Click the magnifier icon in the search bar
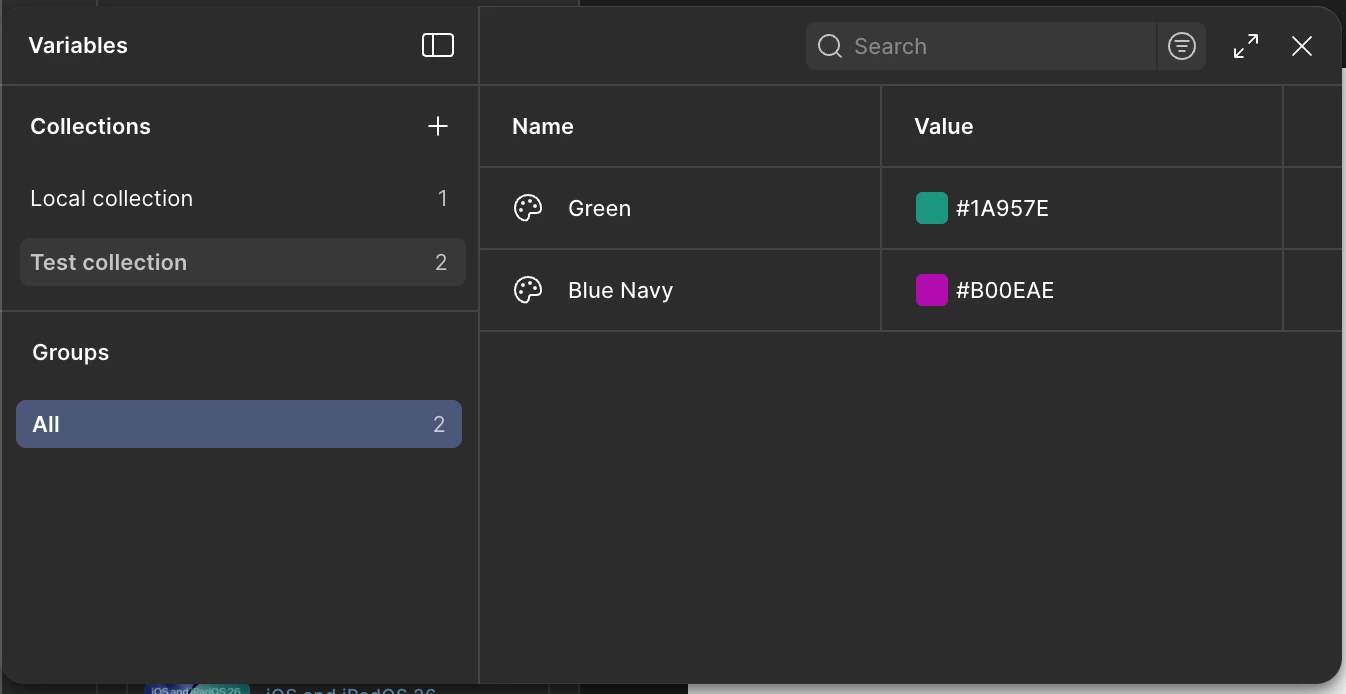 pyautogui.click(x=830, y=46)
